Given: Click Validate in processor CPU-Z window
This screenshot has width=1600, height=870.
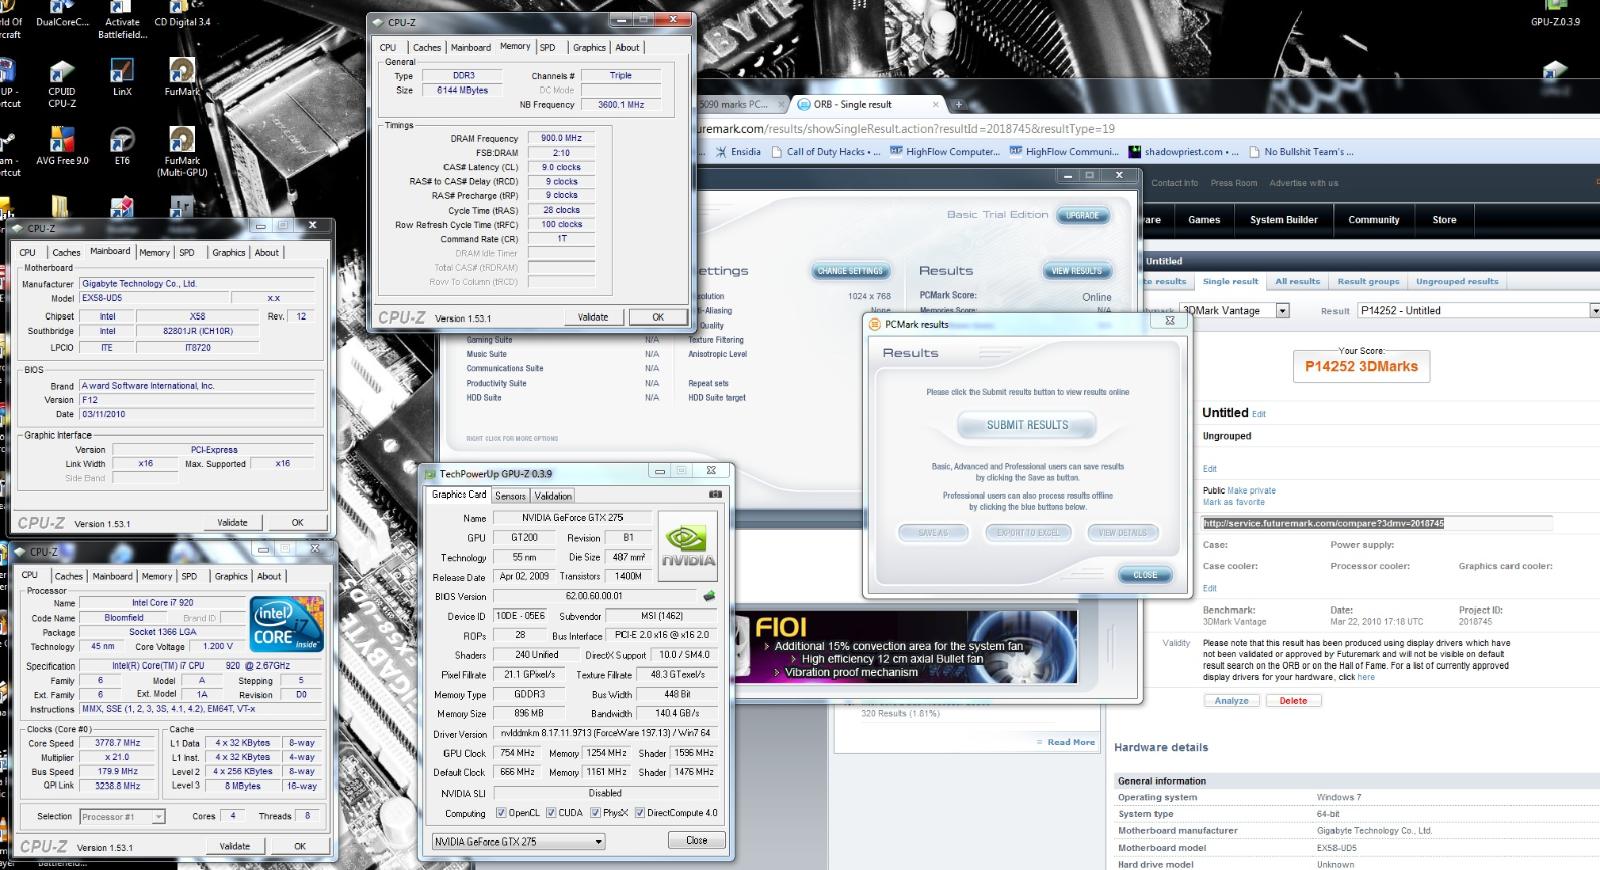Looking at the screenshot, I should coord(234,846).
